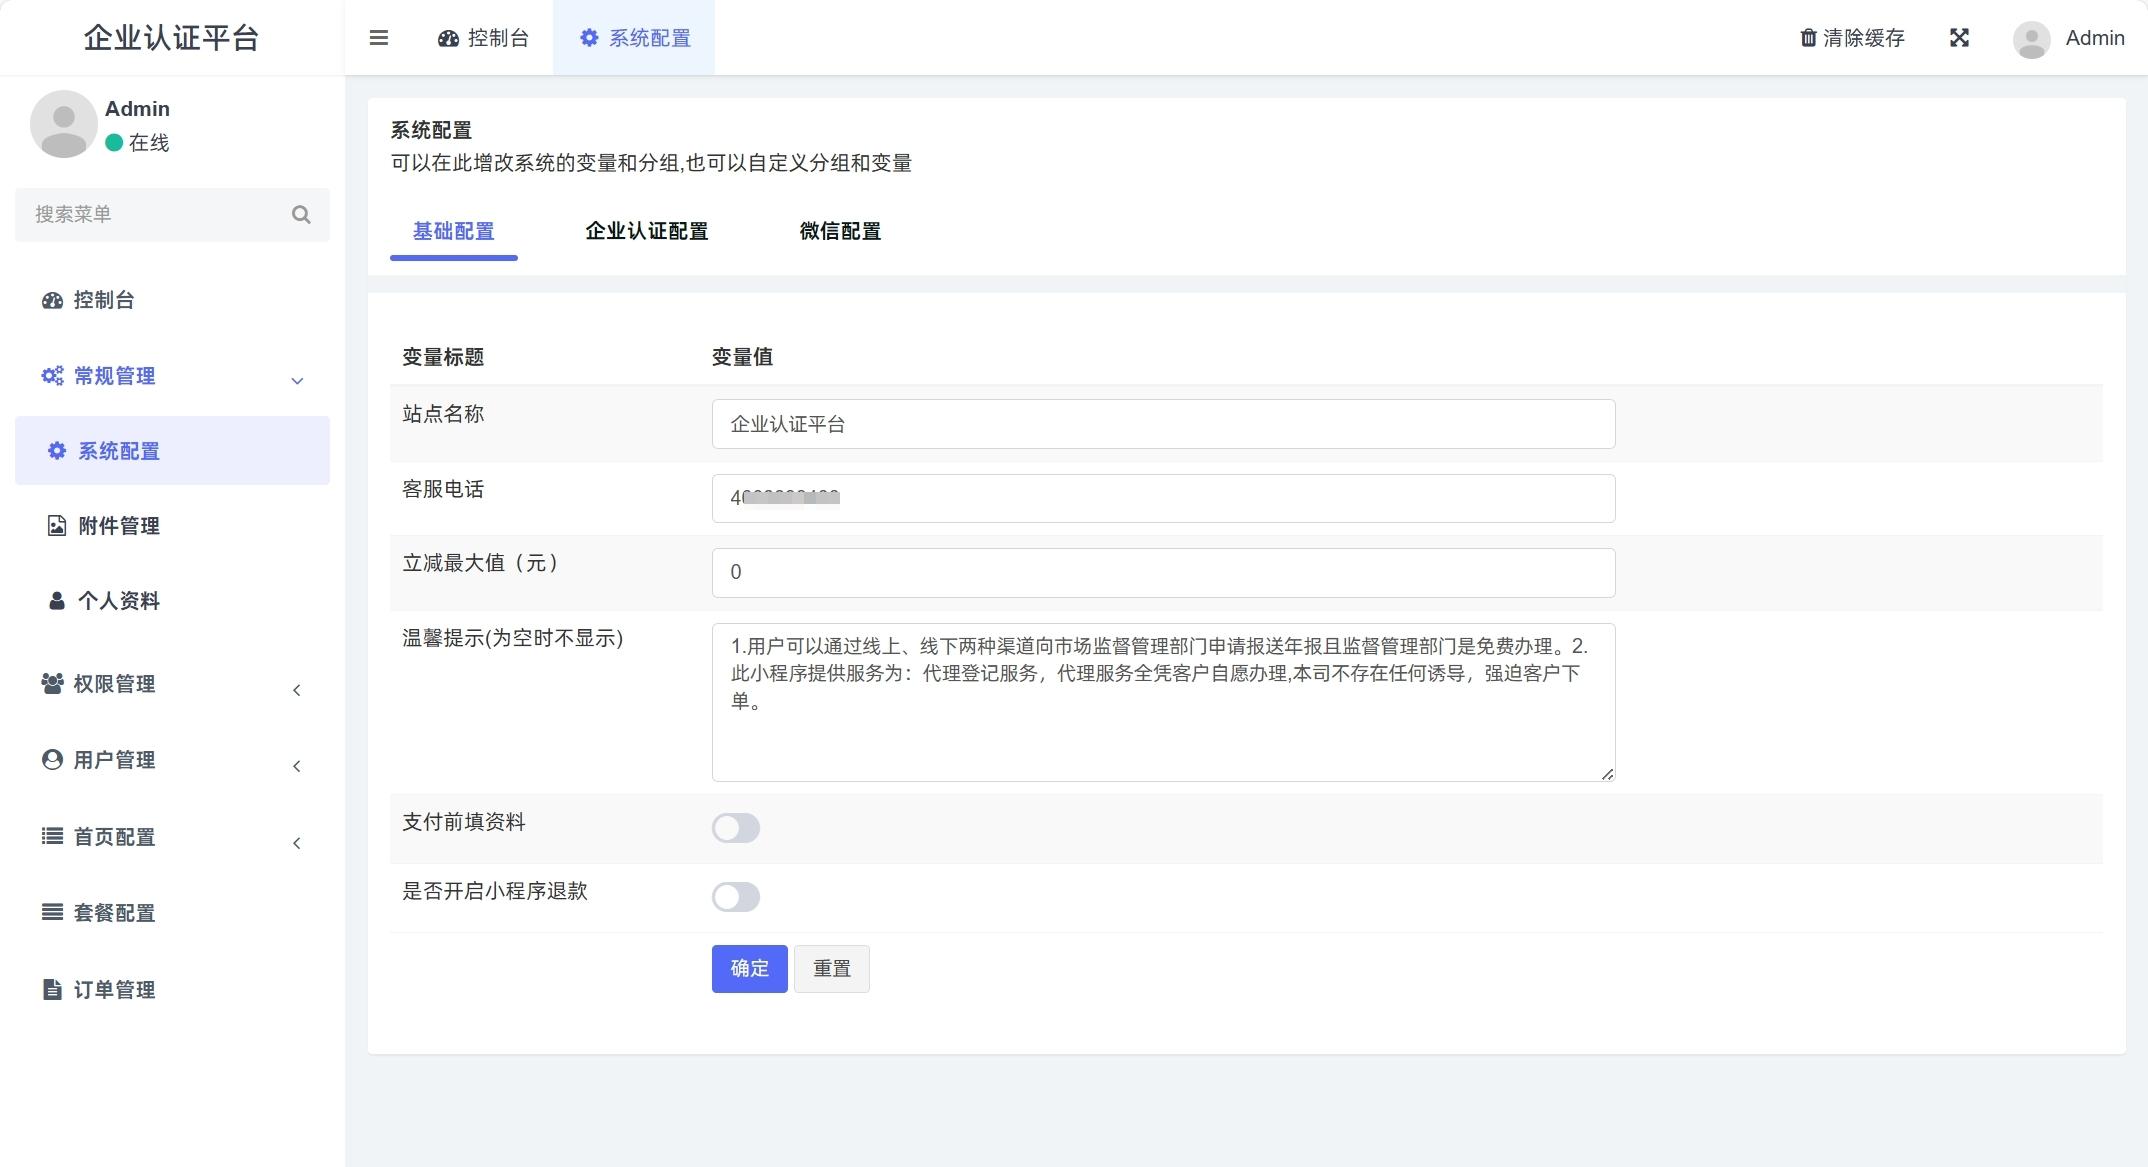Image resolution: width=2148 pixels, height=1167 pixels.
Task: Switch to the 微信配置 tab
Action: (x=840, y=231)
